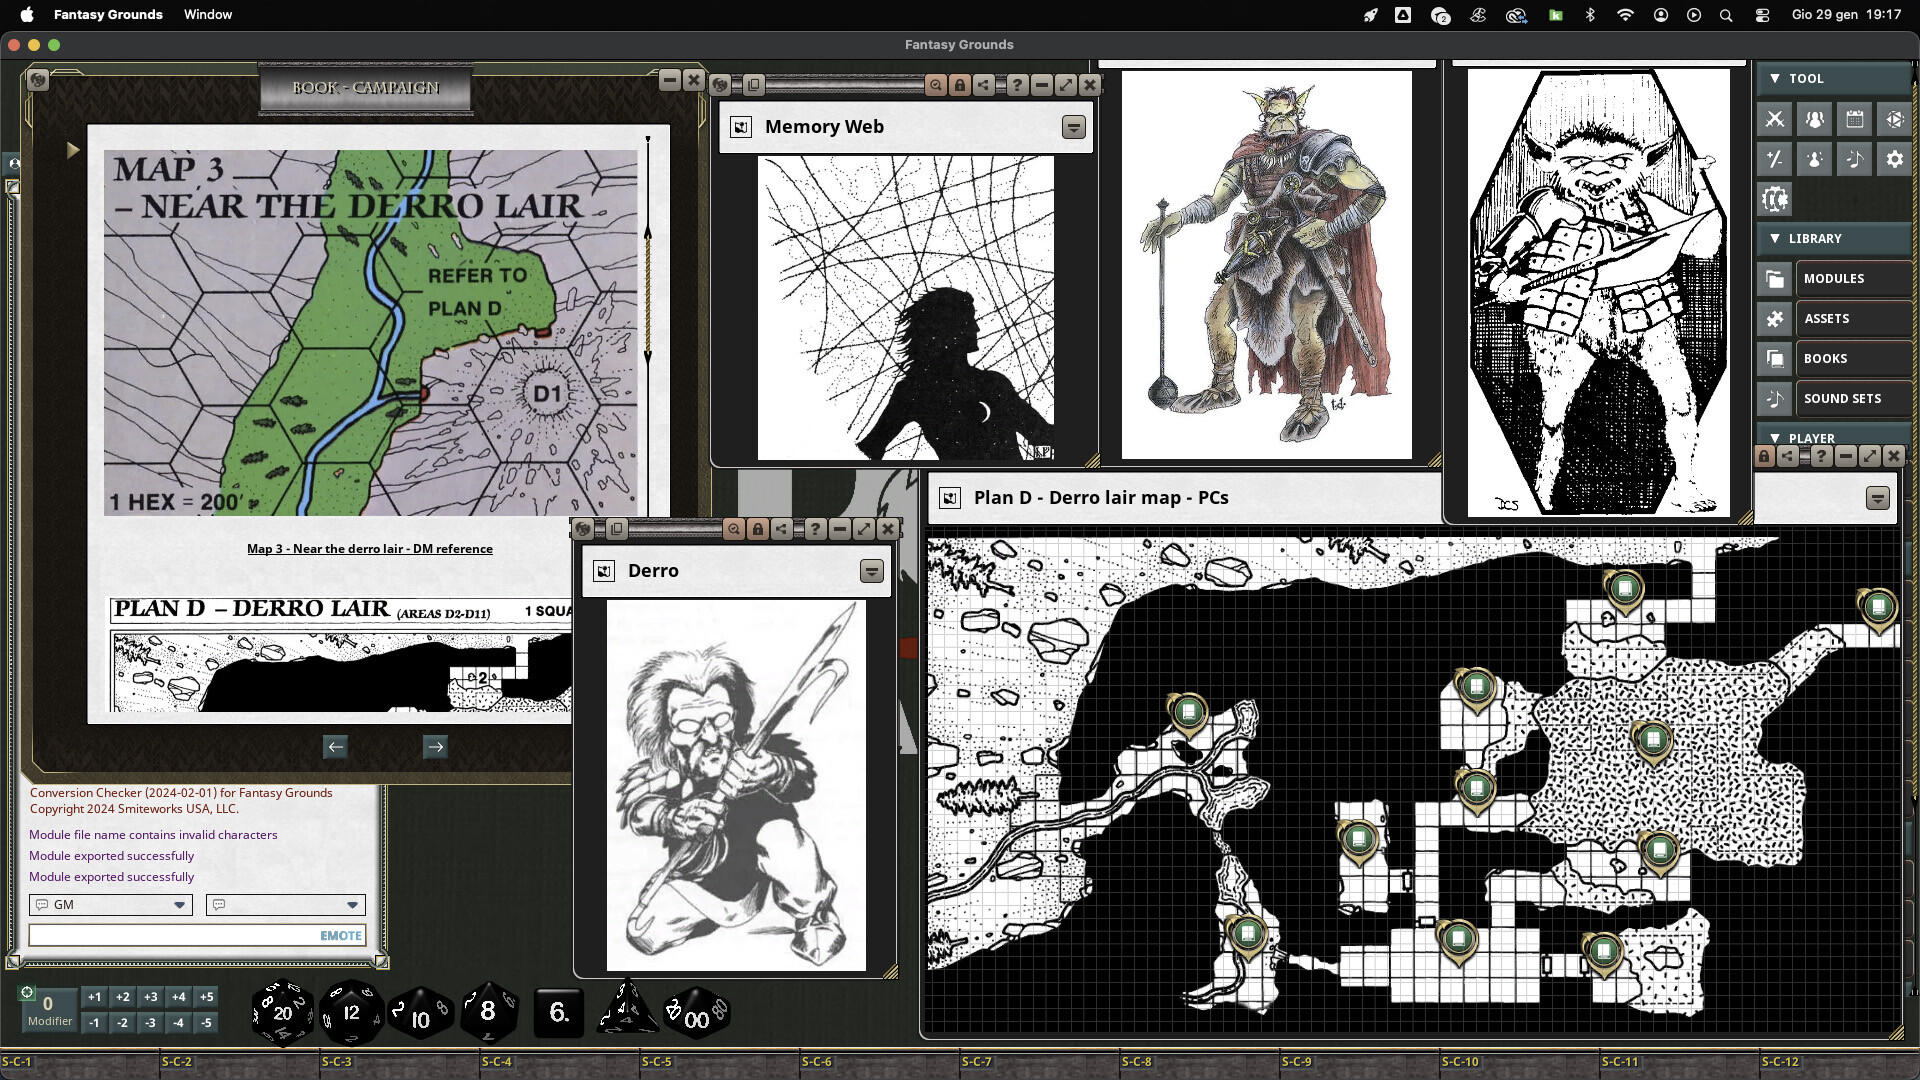Toggle the lock on the Memory Web window
This screenshot has width=1920, height=1080.
(960, 85)
